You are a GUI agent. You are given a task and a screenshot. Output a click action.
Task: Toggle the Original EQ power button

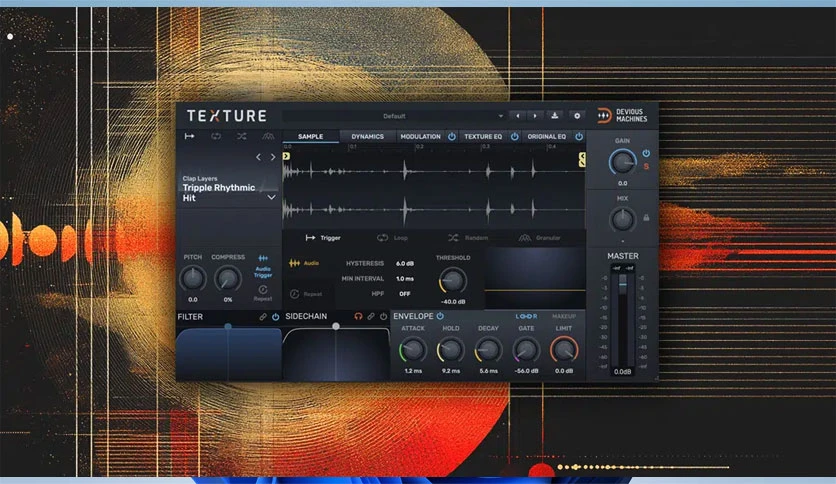click(x=579, y=136)
